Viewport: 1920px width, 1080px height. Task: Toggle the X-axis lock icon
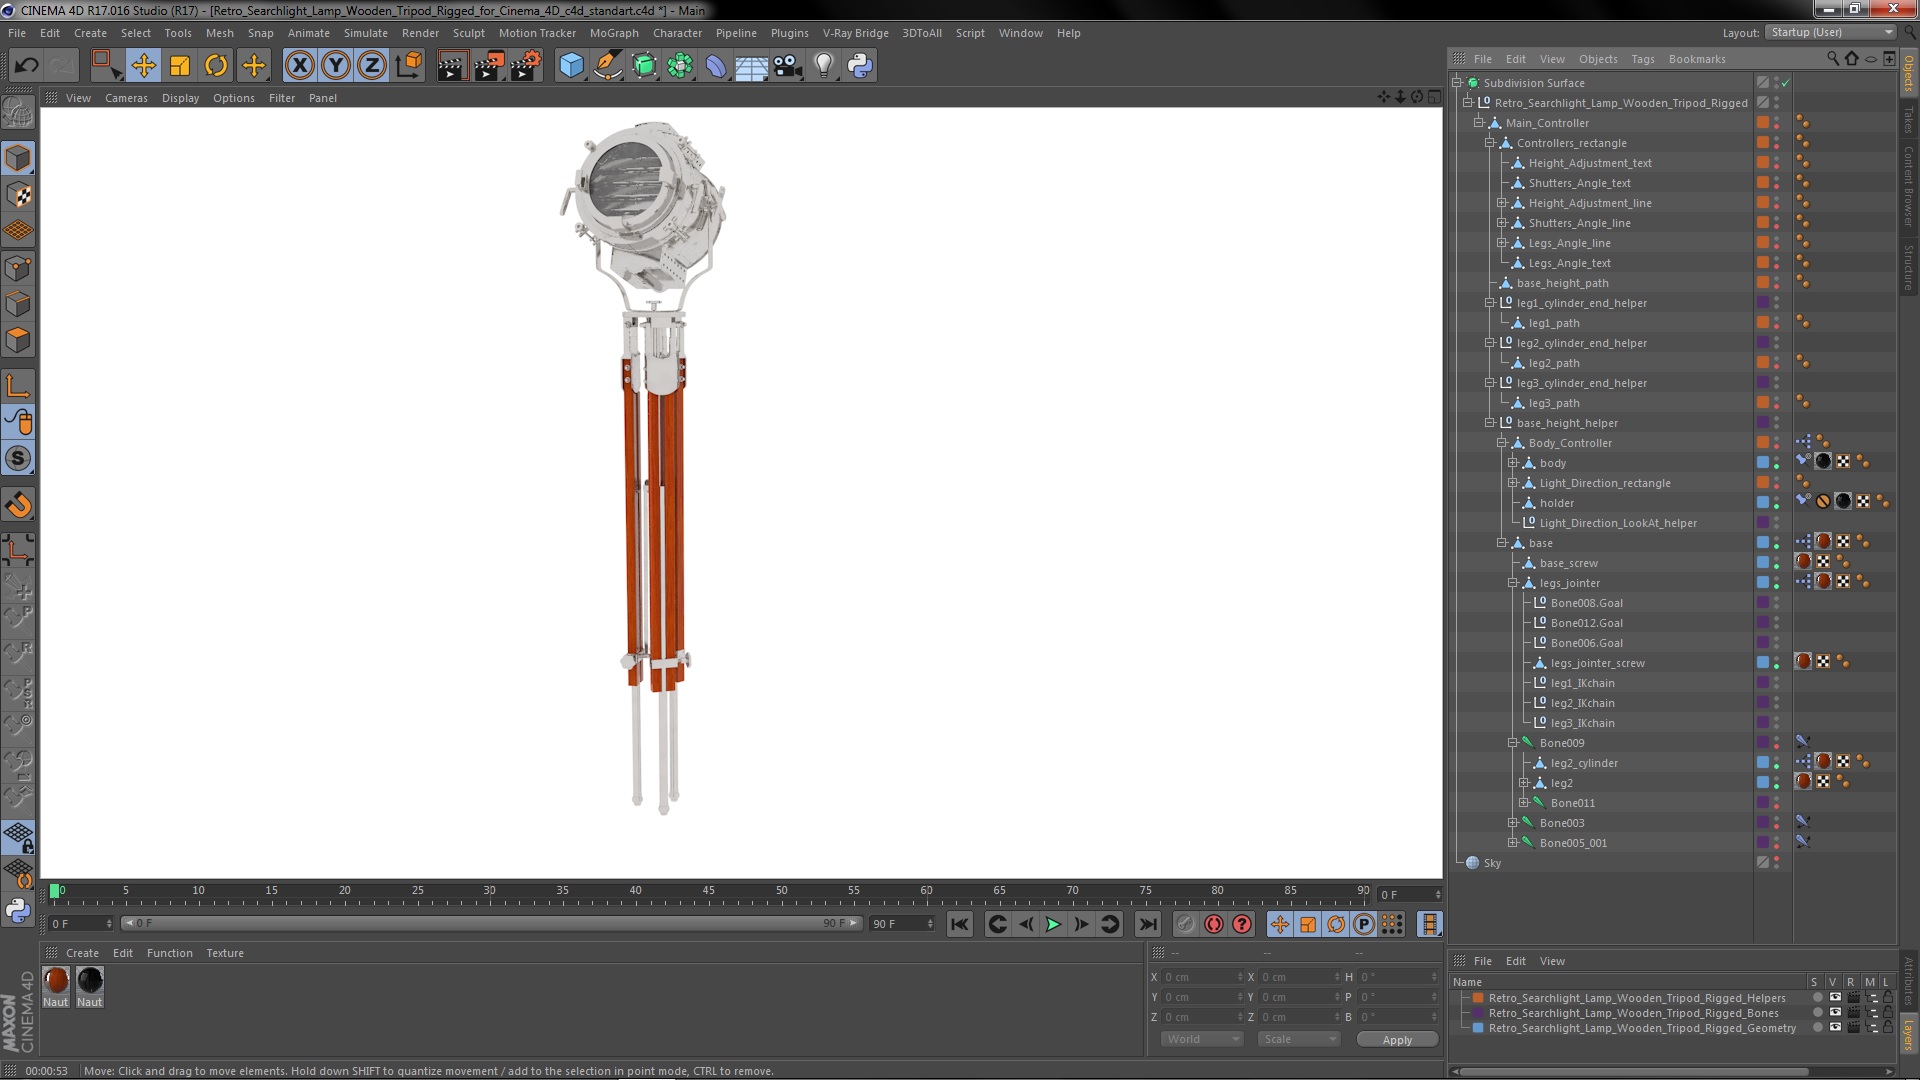pos(299,66)
